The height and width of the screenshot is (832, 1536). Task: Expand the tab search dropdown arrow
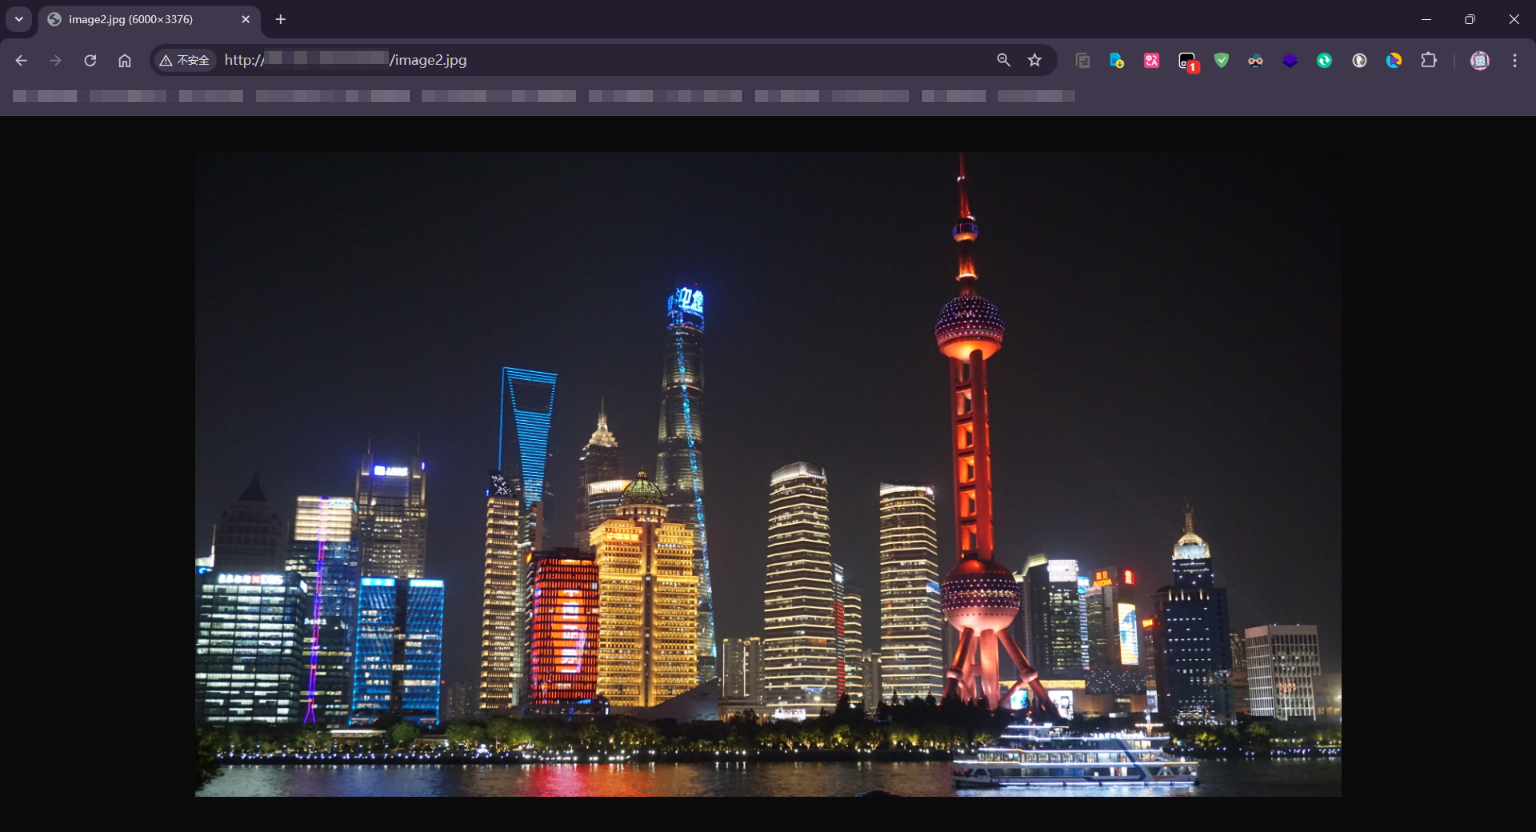tap(19, 19)
